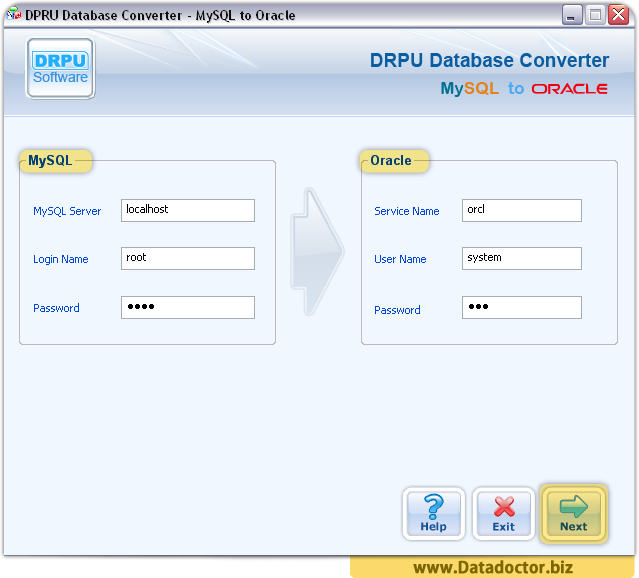This screenshot has width=639, height=578.
Task: Click the MySQL to ORACLE subtitle
Action: pos(524,88)
